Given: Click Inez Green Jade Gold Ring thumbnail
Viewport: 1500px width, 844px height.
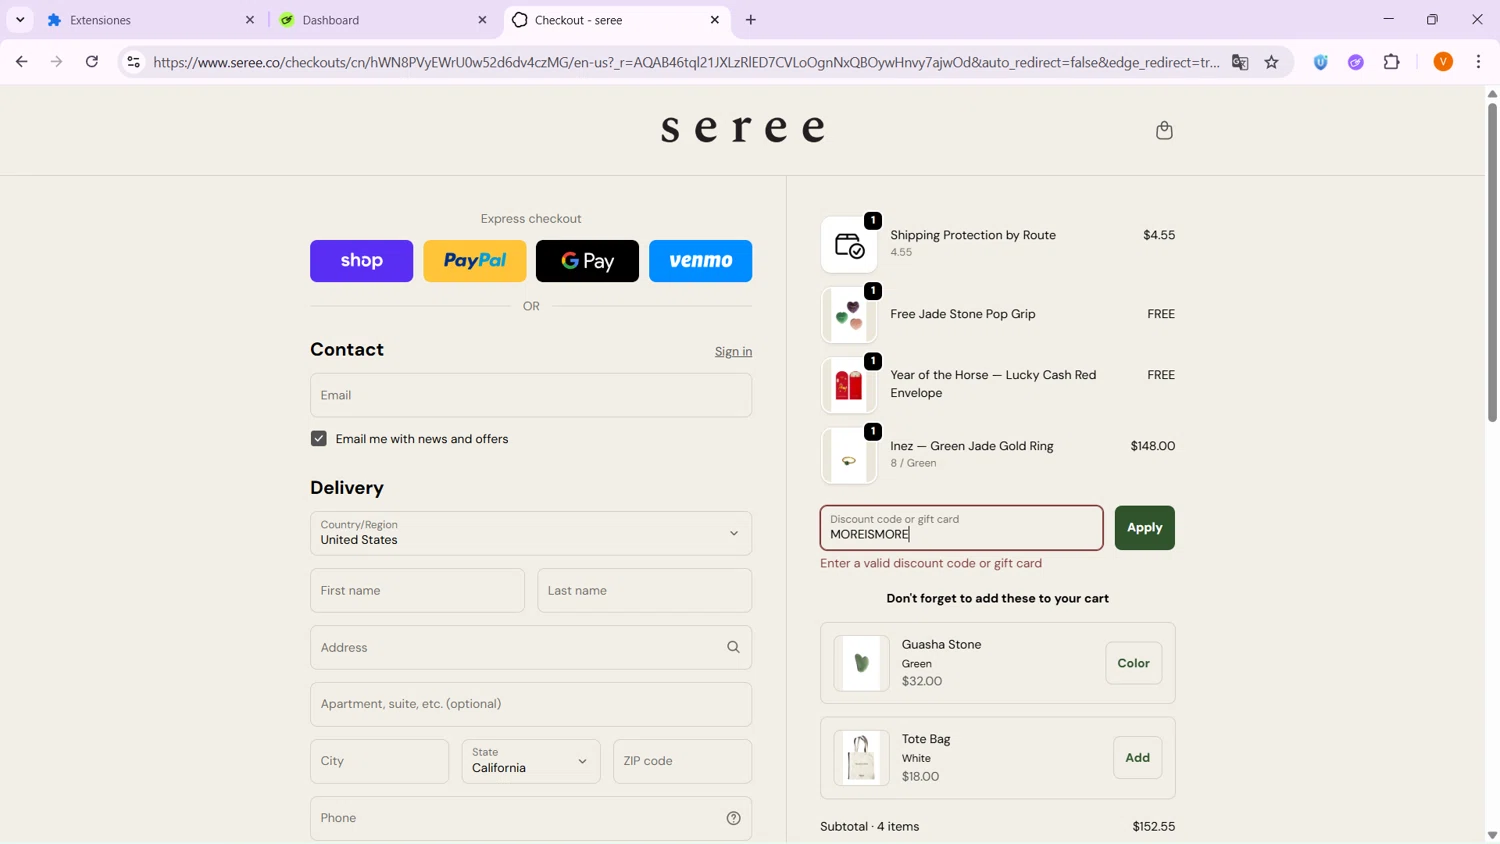Looking at the screenshot, I should coord(849,455).
